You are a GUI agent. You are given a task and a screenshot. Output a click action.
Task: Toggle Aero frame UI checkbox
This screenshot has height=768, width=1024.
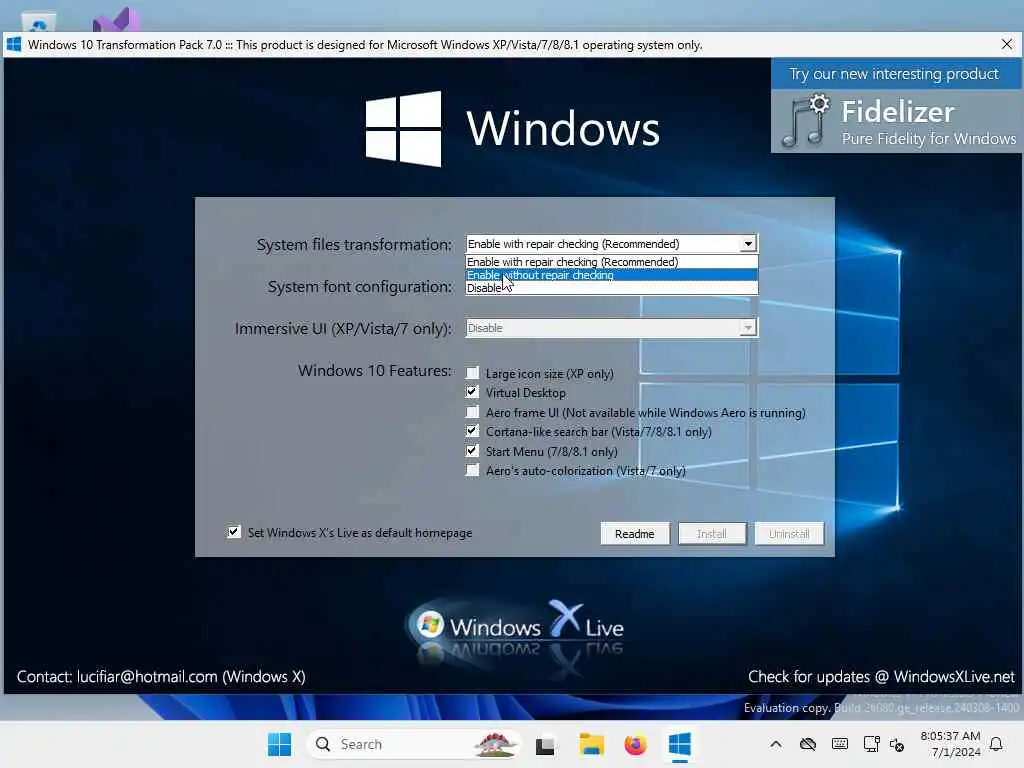(472, 411)
